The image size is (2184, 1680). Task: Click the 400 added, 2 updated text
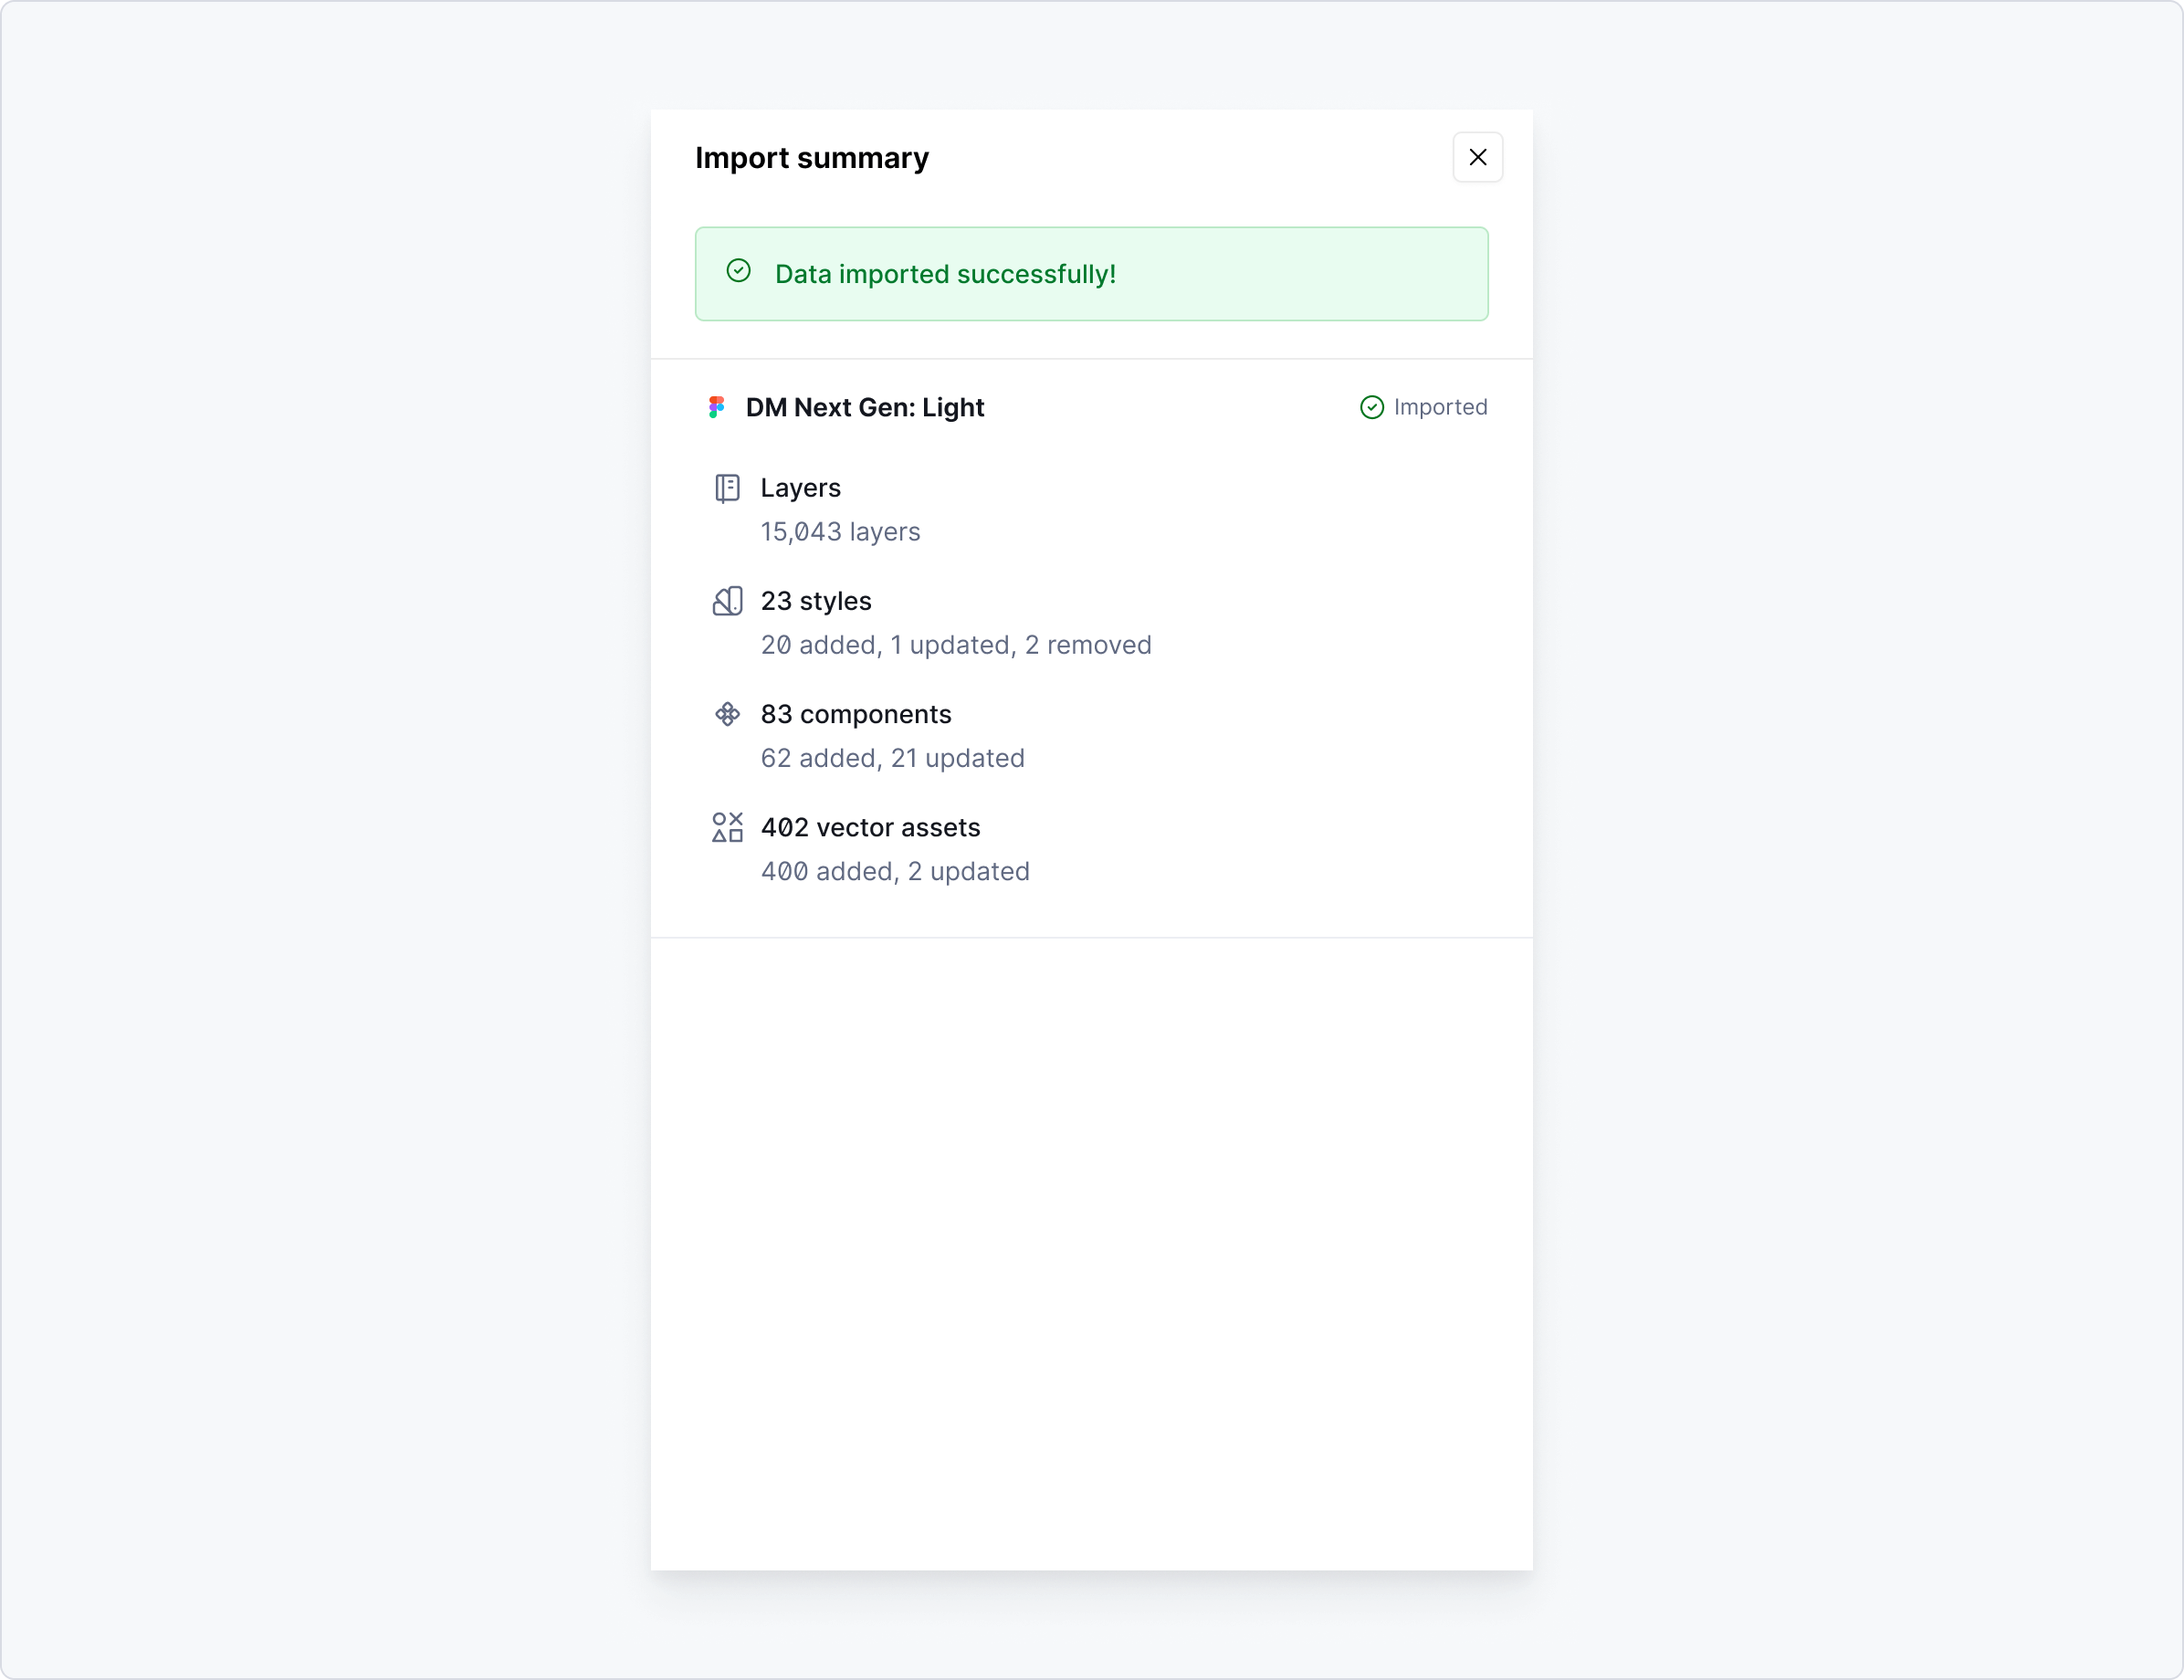[x=895, y=871]
